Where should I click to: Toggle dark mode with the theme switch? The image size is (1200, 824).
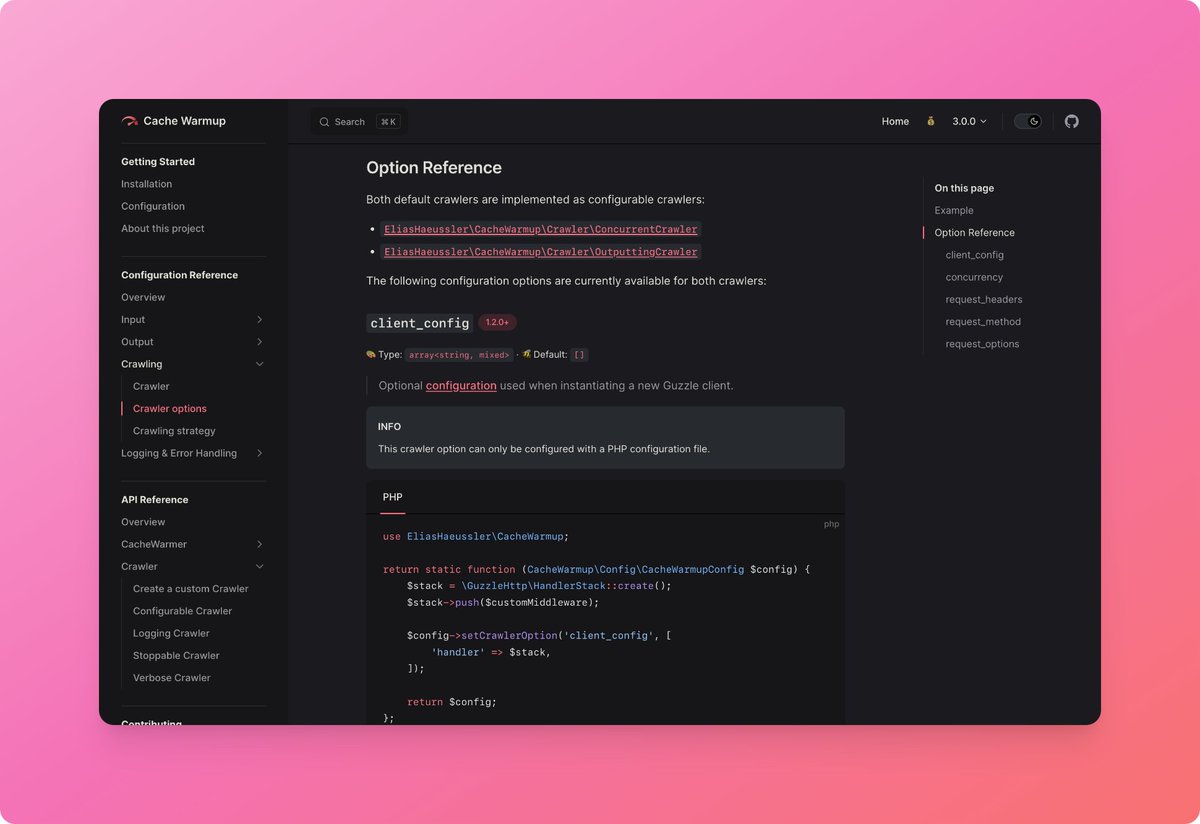[x=1028, y=120]
